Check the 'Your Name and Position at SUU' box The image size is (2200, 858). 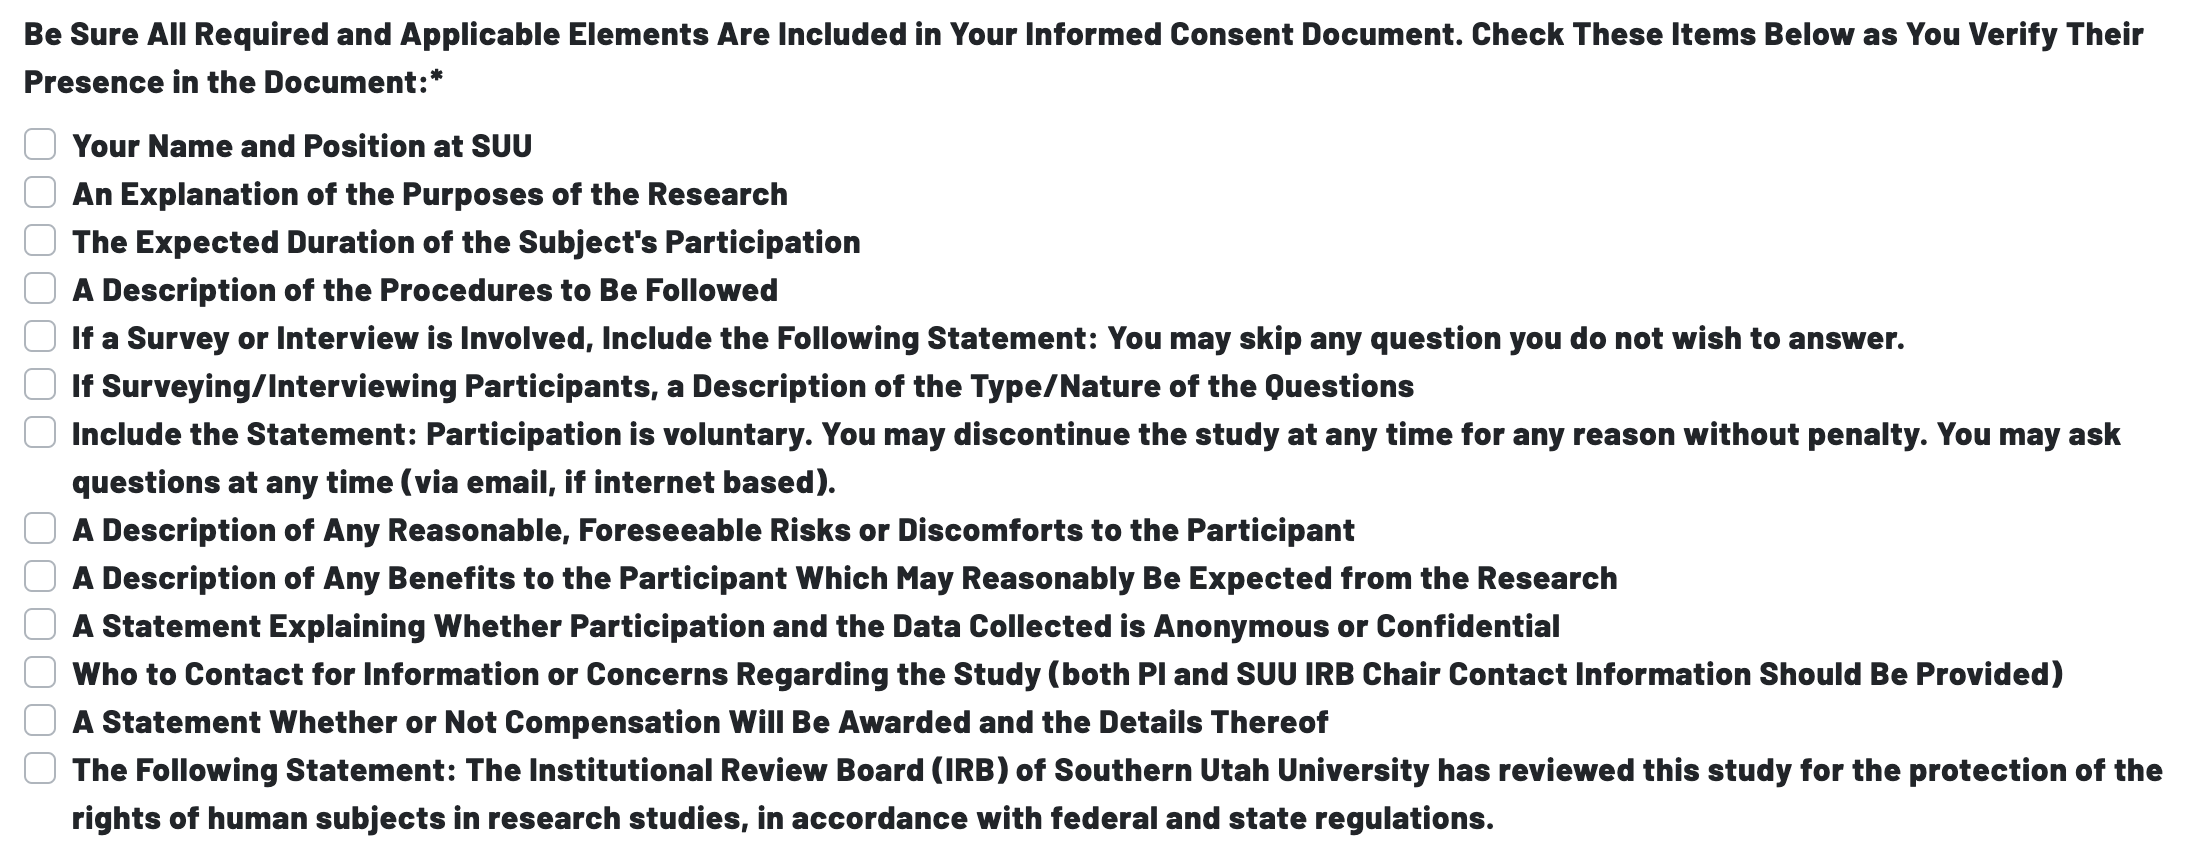click(x=40, y=144)
